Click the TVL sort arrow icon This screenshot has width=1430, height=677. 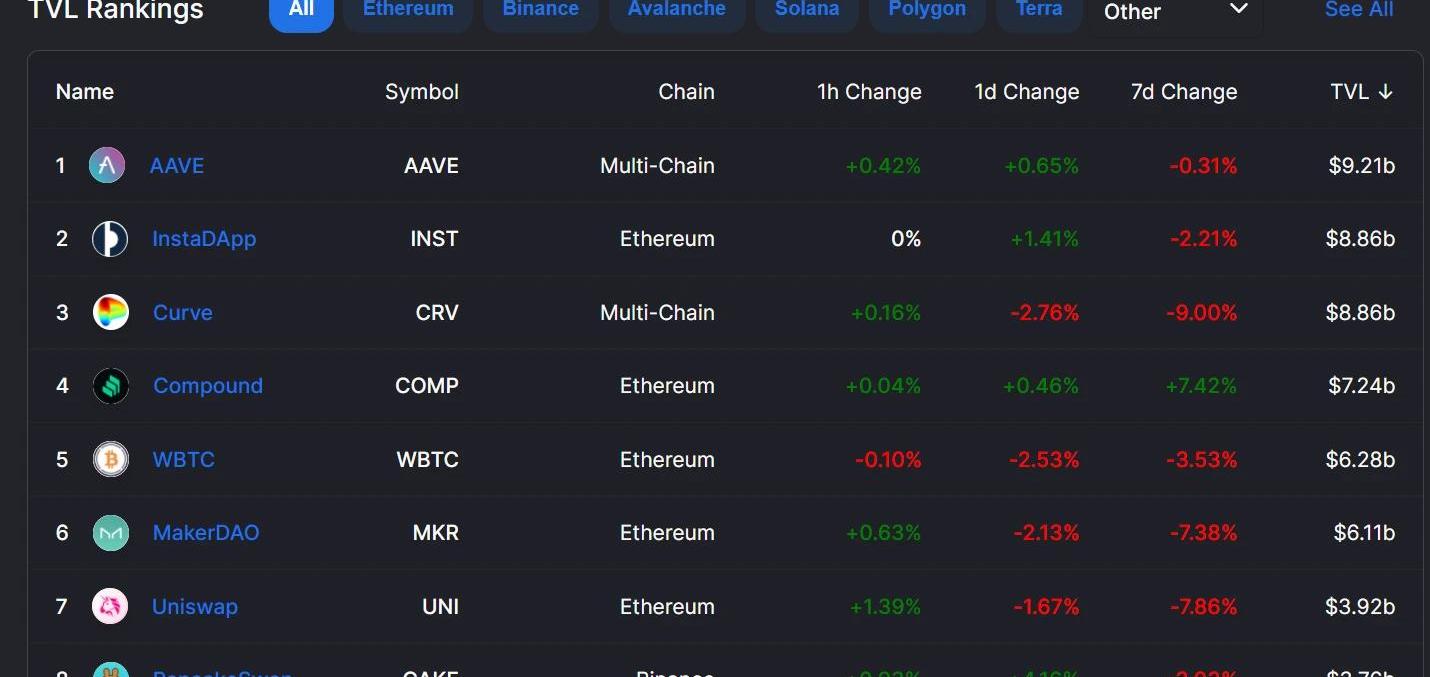[x=1385, y=92]
